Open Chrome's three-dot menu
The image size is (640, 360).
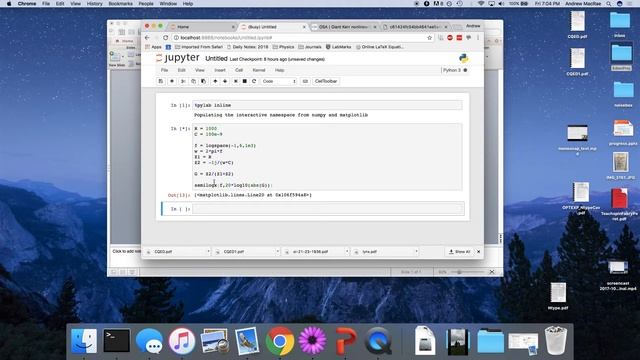[478, 38]
